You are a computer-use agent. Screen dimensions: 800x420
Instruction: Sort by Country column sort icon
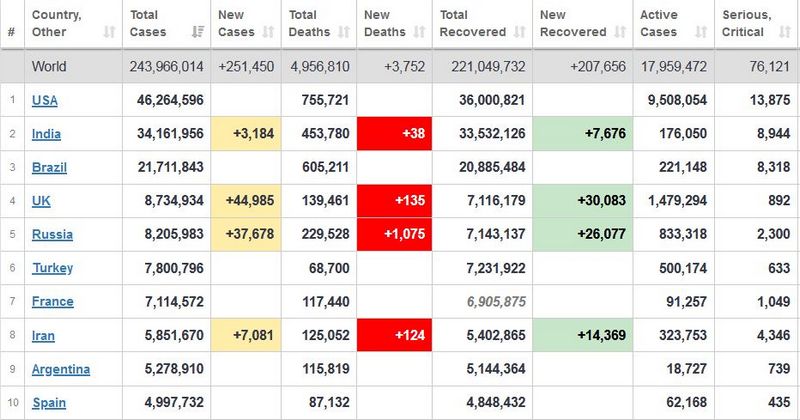109,32
